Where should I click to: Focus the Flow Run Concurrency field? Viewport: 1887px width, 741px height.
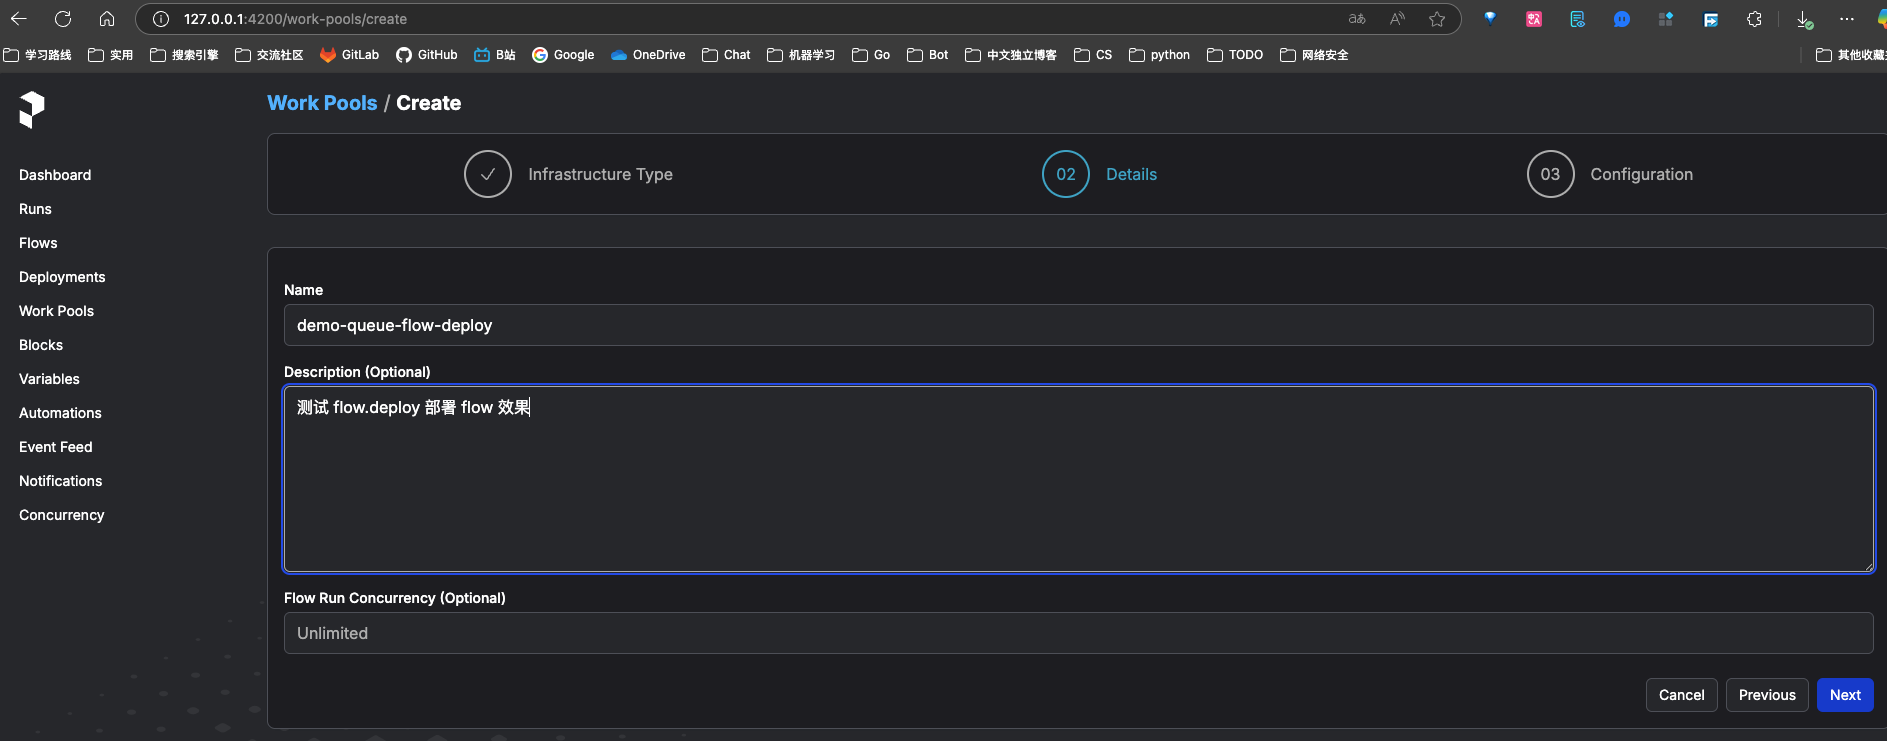click(1078, 633)
